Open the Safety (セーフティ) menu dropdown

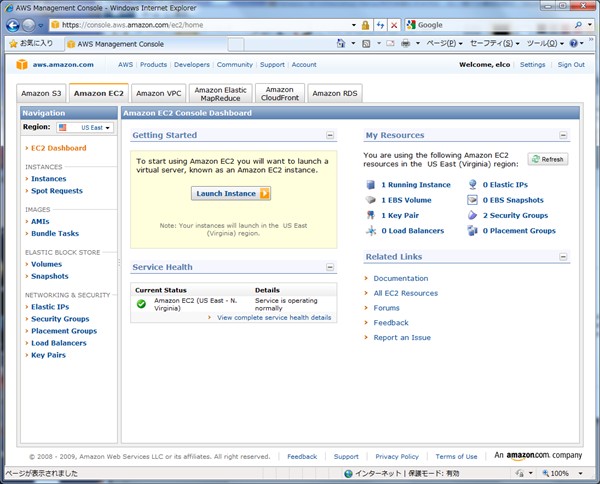tap(494, 43)
